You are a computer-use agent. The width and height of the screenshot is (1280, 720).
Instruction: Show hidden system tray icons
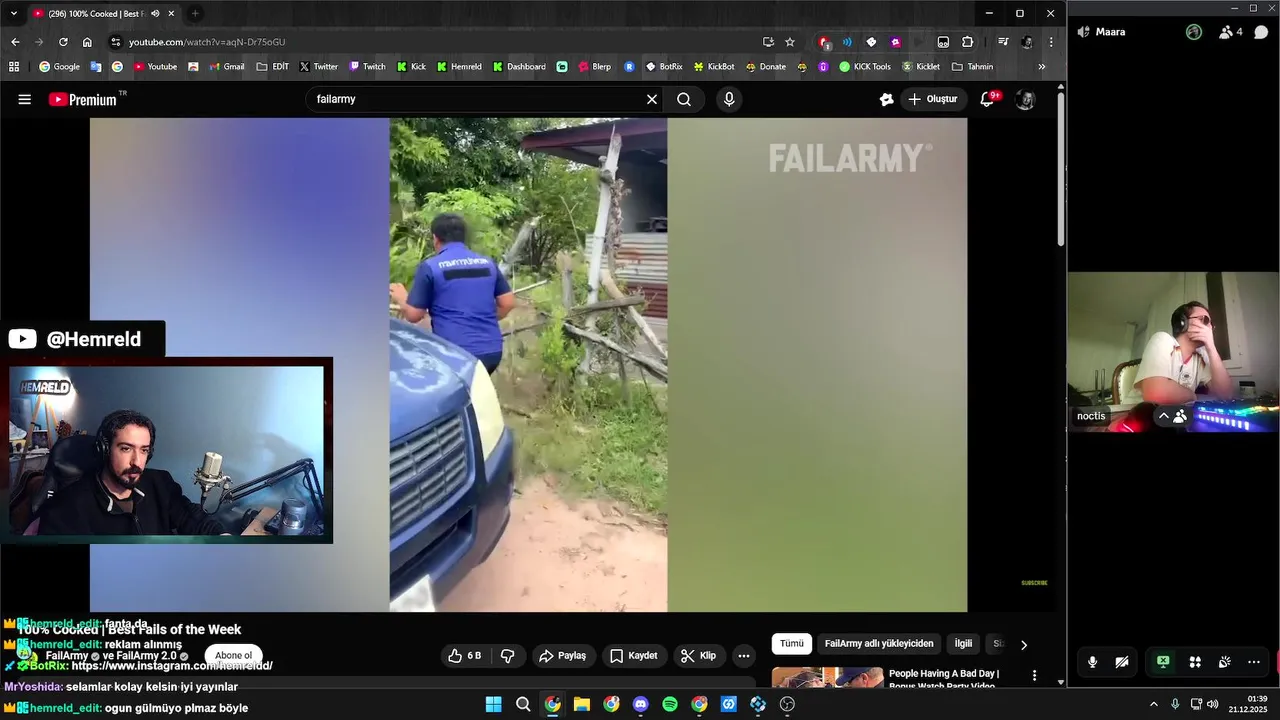tap(1153, 704)
